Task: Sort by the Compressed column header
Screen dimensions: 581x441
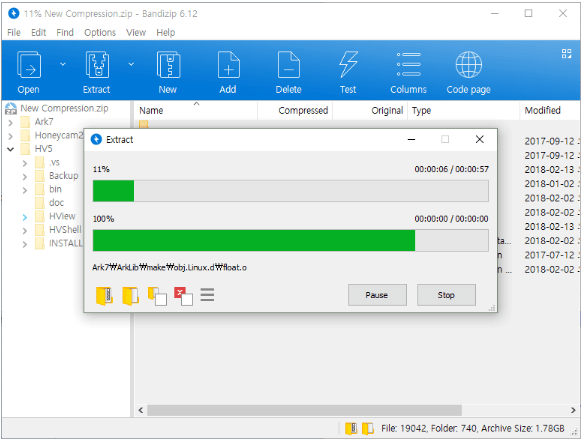Action: [295, 110]
